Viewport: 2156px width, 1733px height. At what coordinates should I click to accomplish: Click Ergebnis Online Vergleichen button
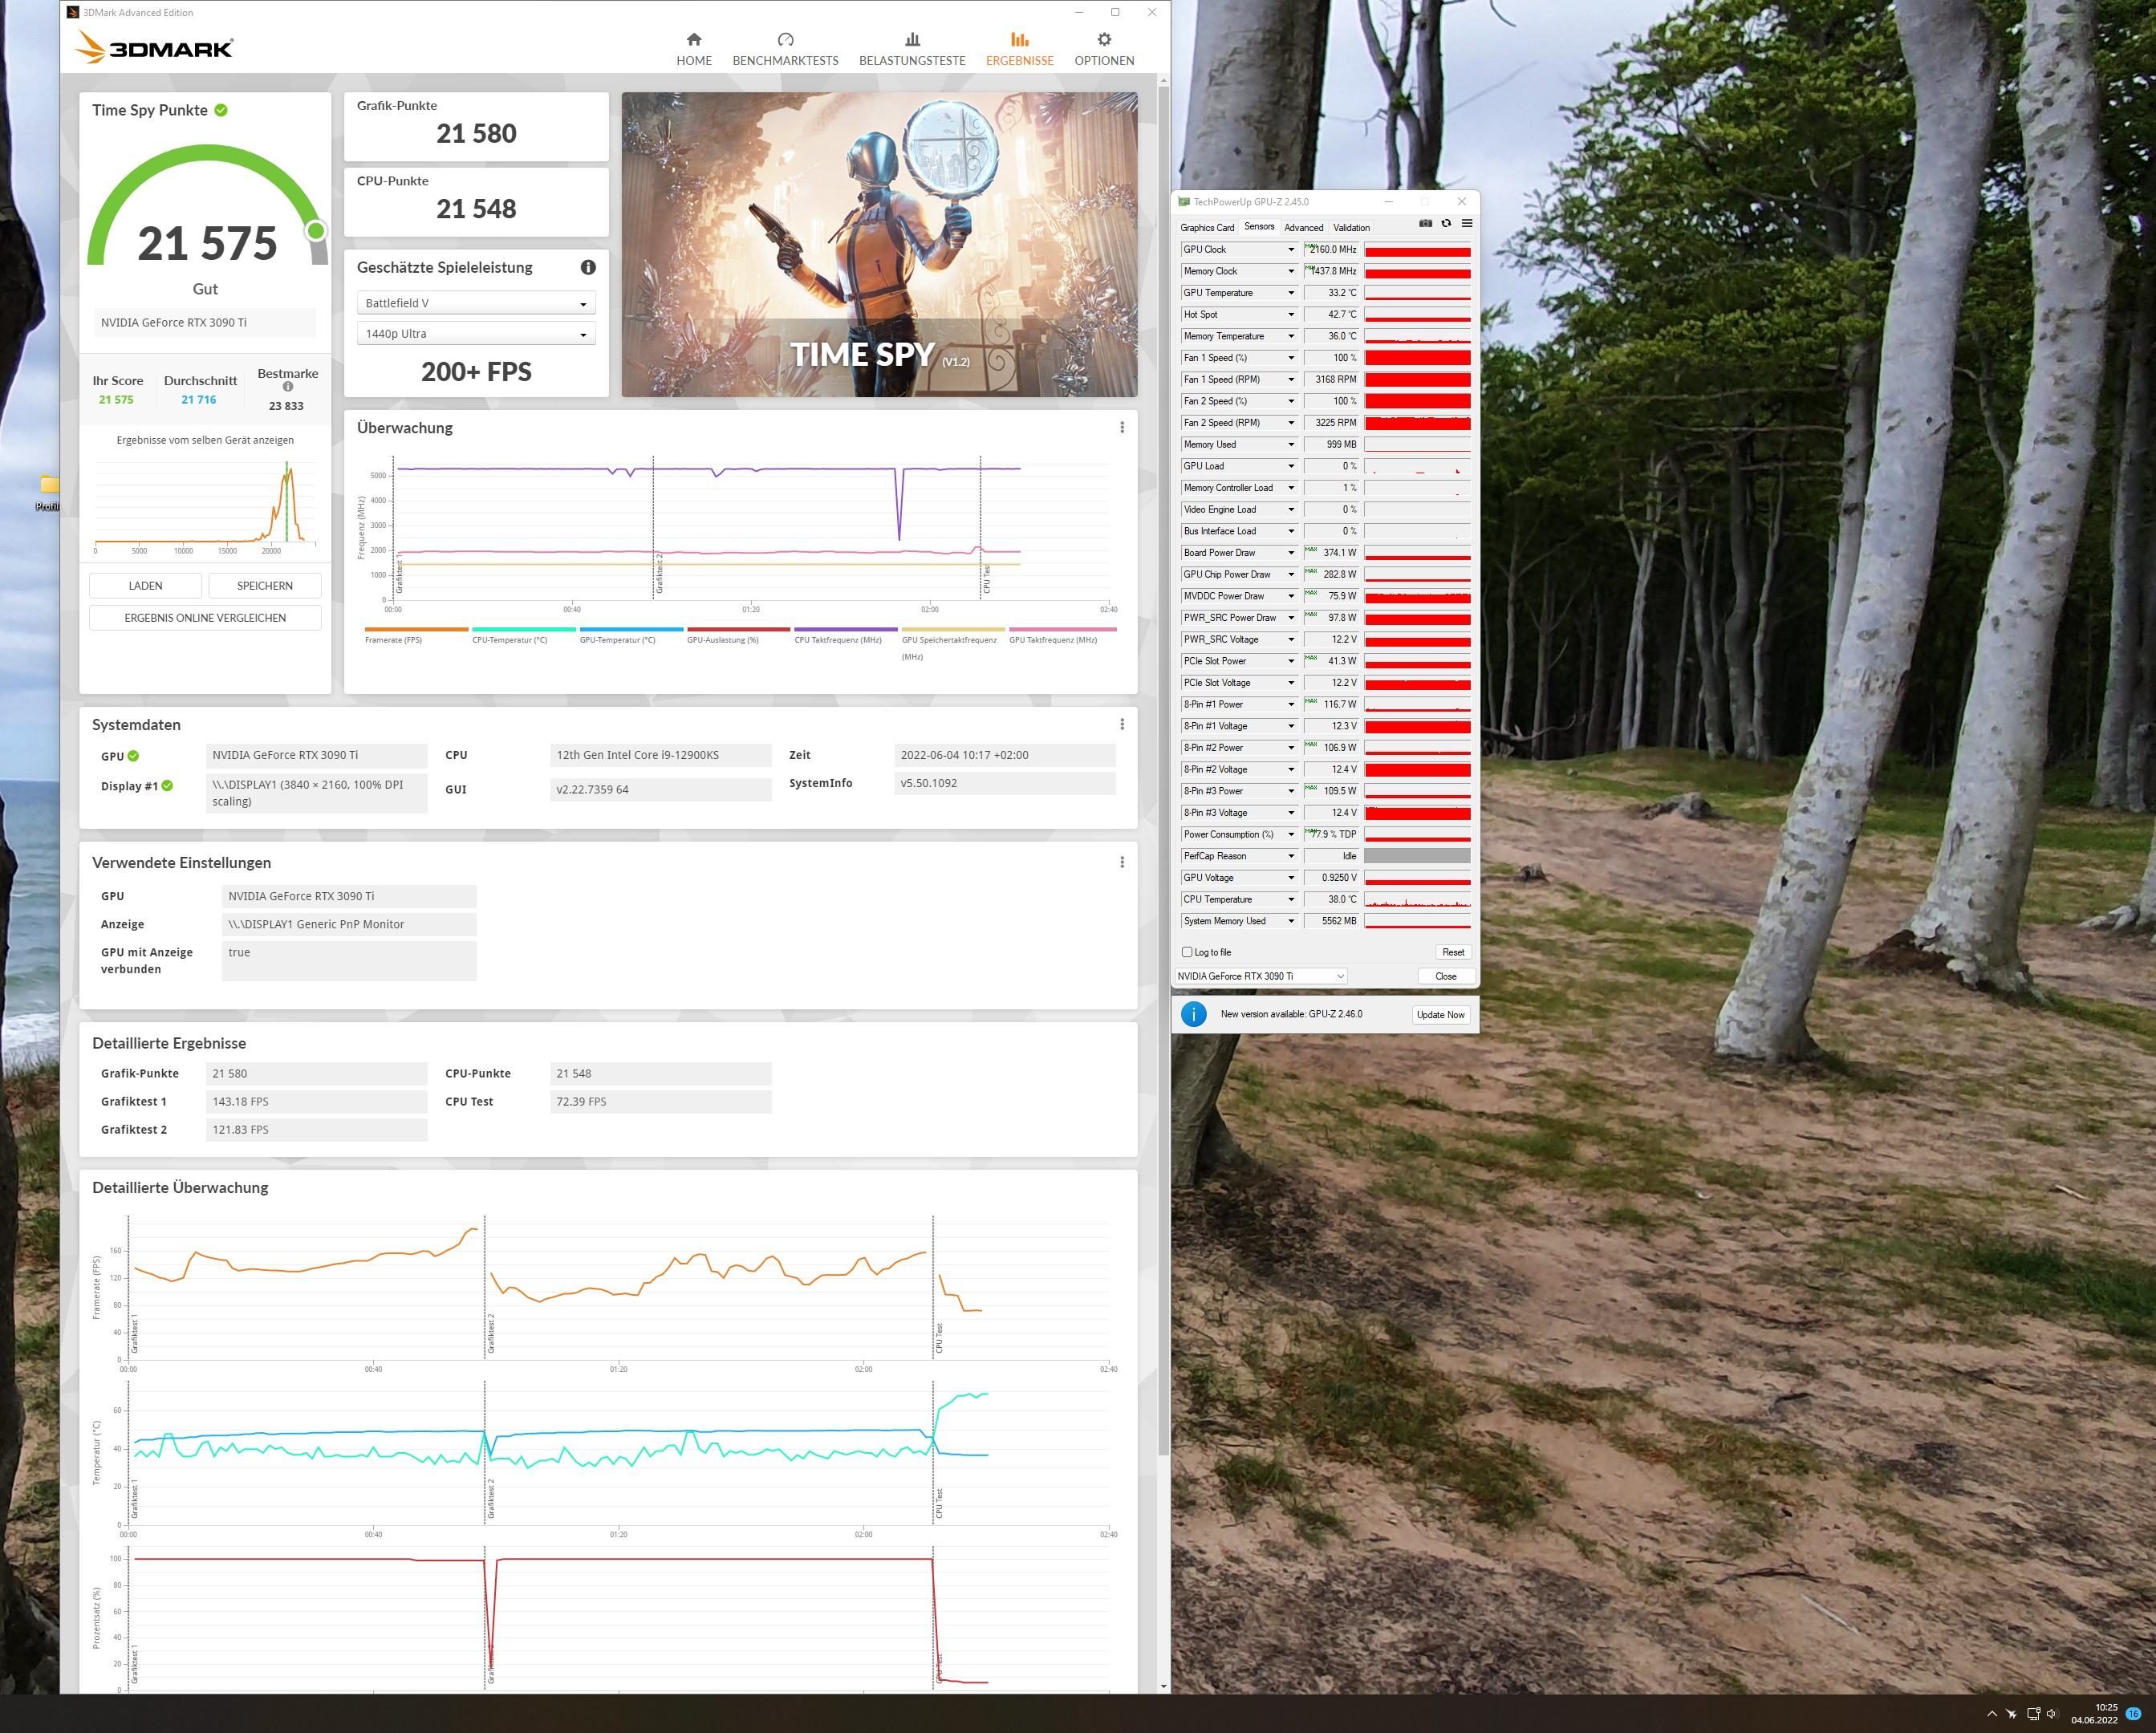click(205, 618)
